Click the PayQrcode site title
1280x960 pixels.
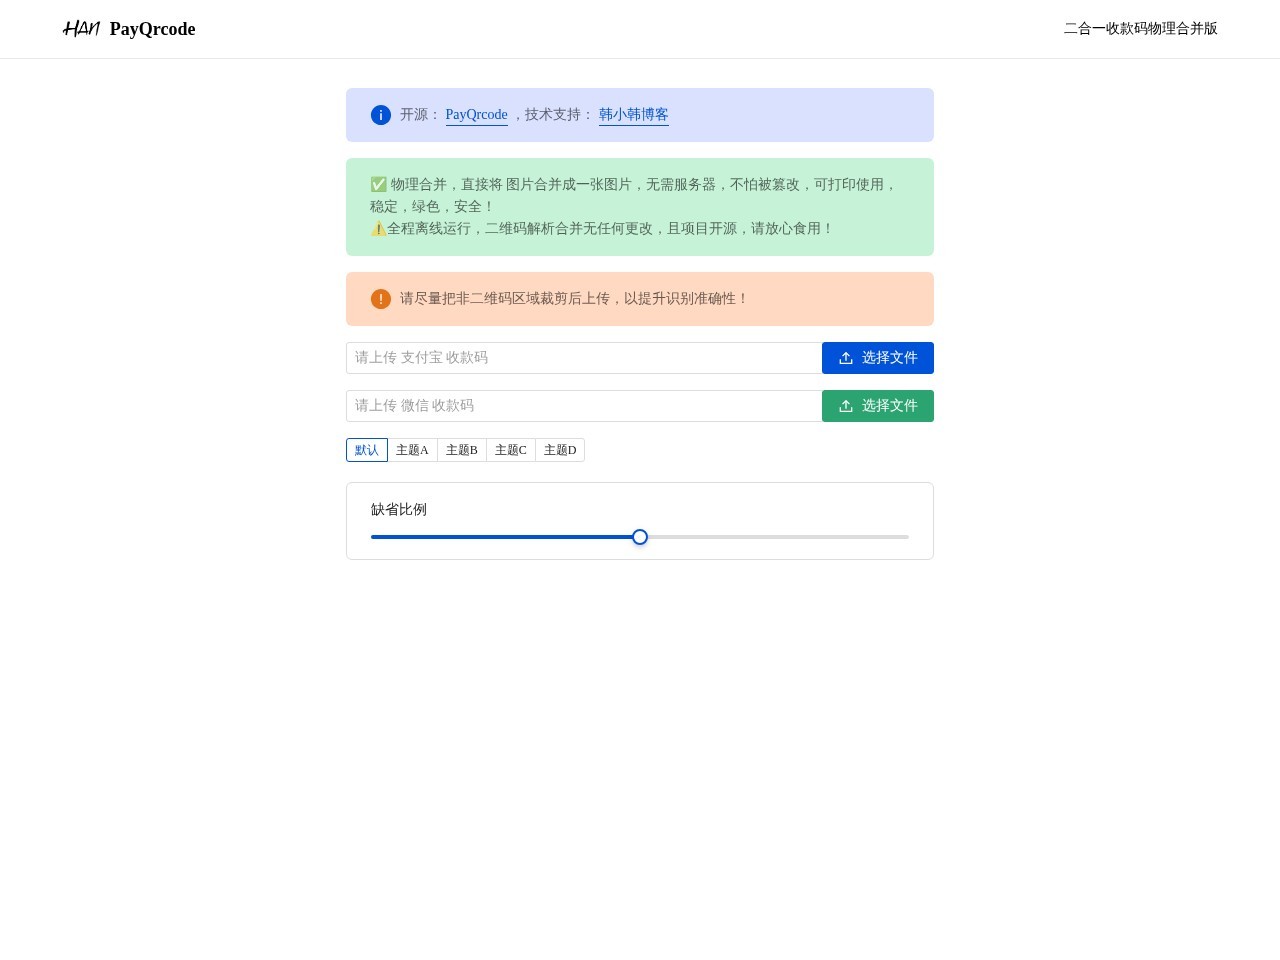click(x=152, y=29)
